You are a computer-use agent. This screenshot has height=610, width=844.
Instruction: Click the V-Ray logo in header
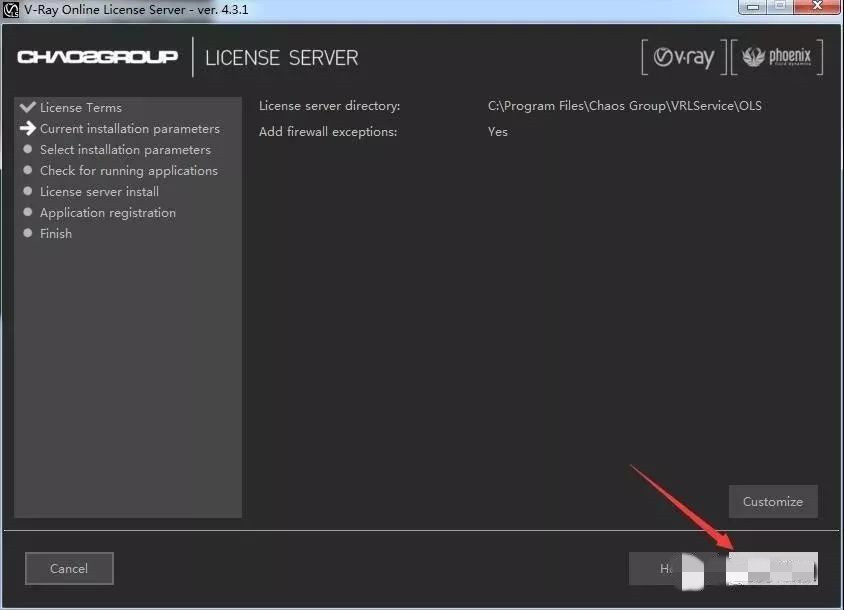coord(684,58)
